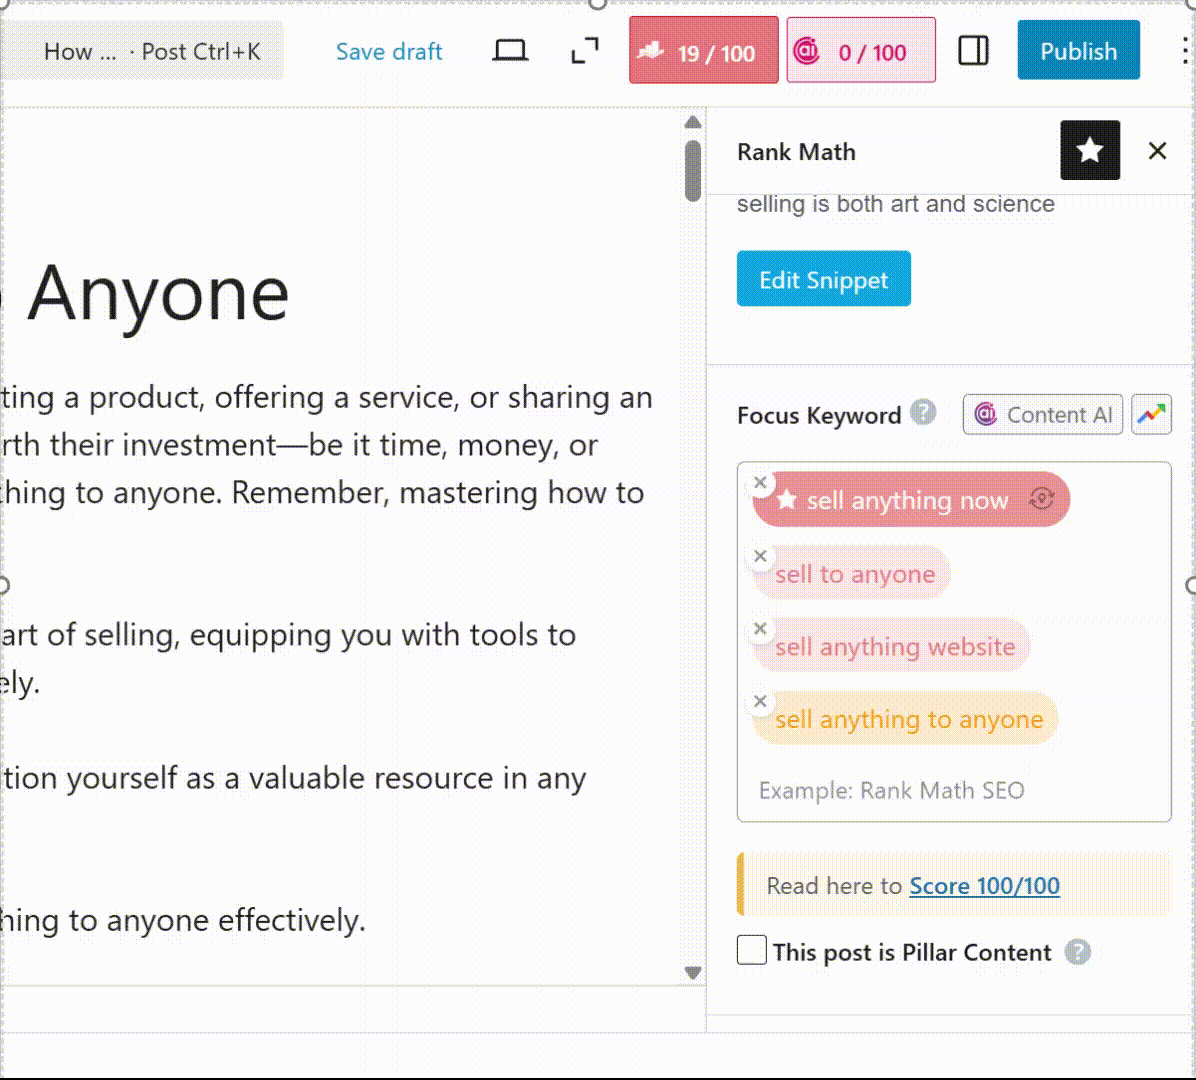
Task: Remove the 'sell to anyone' keyword tag
Action: pyautogui.click(x=760, y=556)
